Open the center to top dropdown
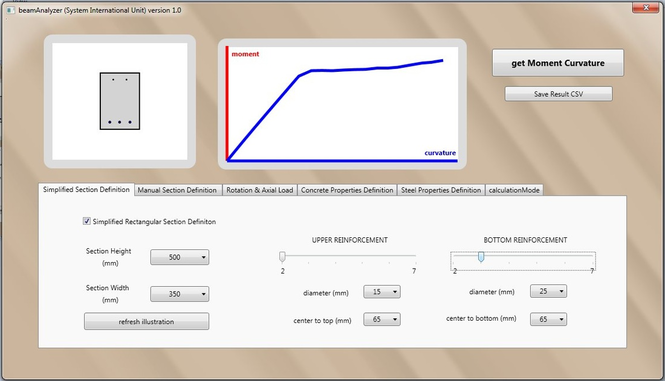The image size is (665, 381). [382, 319]
